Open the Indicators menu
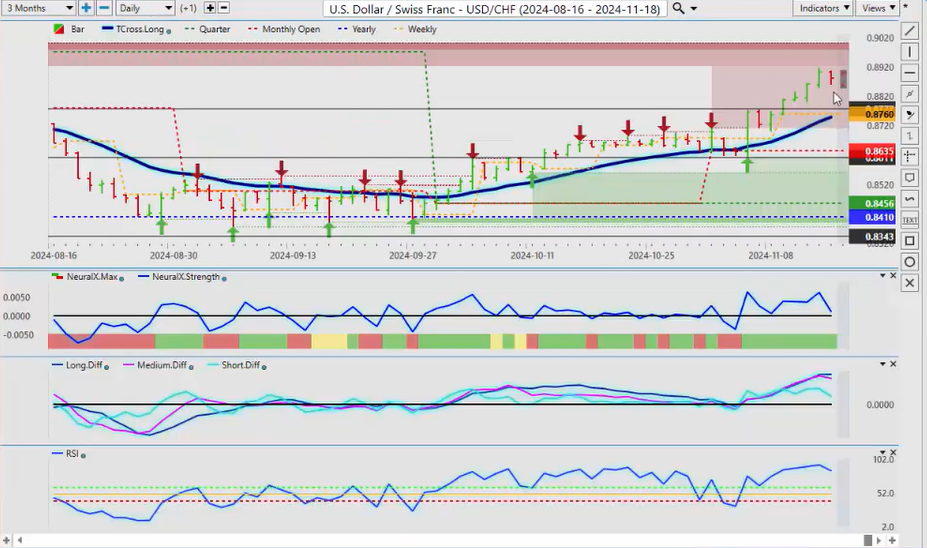 click(823, 8)
